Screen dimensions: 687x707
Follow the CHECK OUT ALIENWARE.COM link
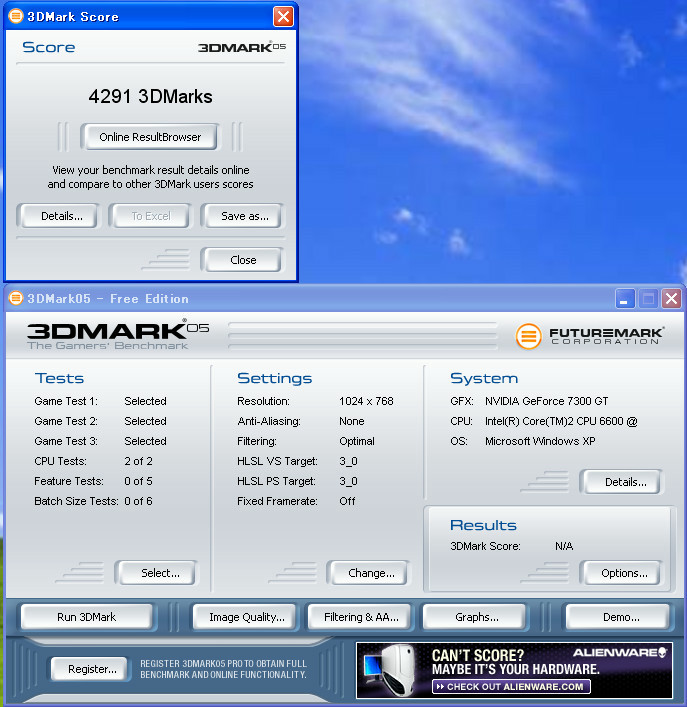511,687
